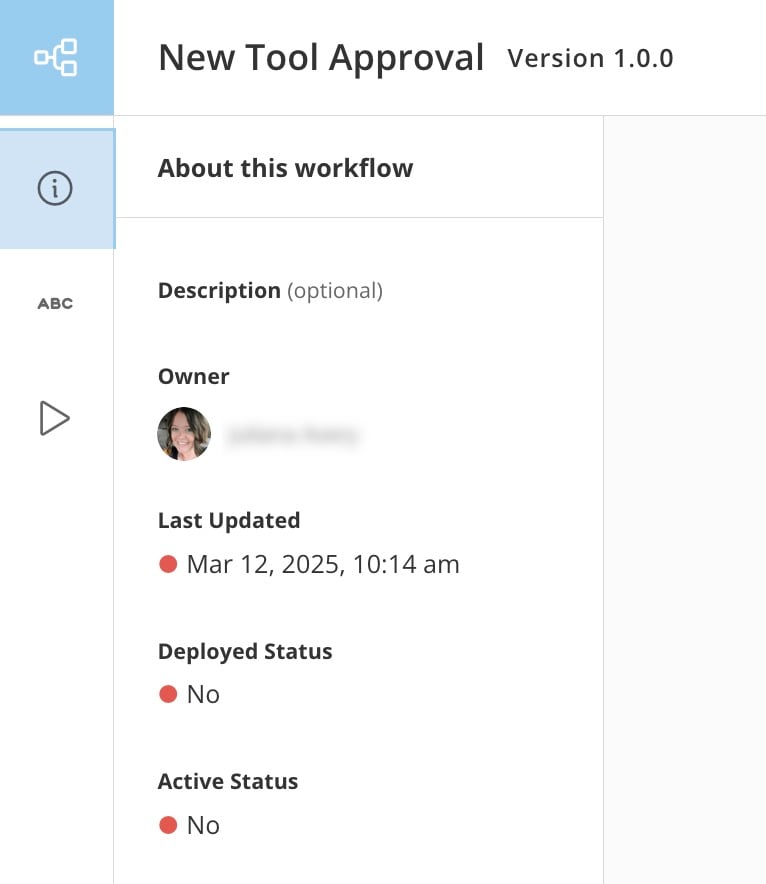Click the No value under Active Status

(203, 825)
